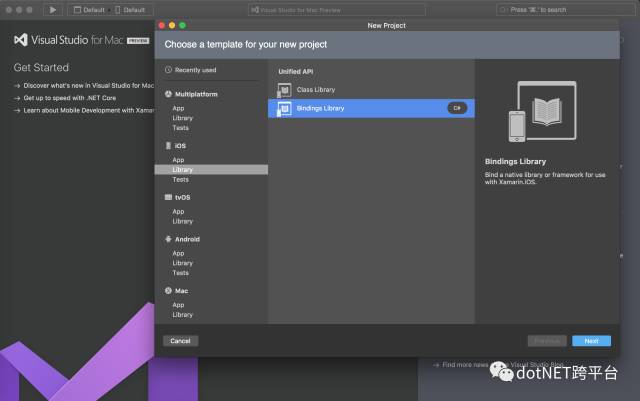Click the Unified API section header
This screenshot has height=401, width=640.
pyautogui.click(x=296, y=71)
